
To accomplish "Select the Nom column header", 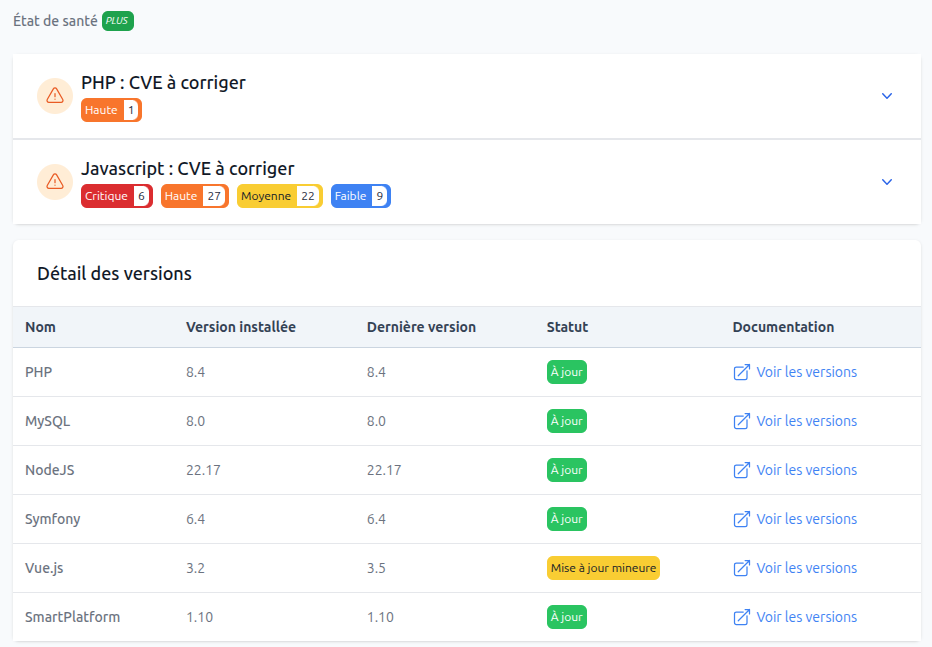I will [x=40, y=326].
